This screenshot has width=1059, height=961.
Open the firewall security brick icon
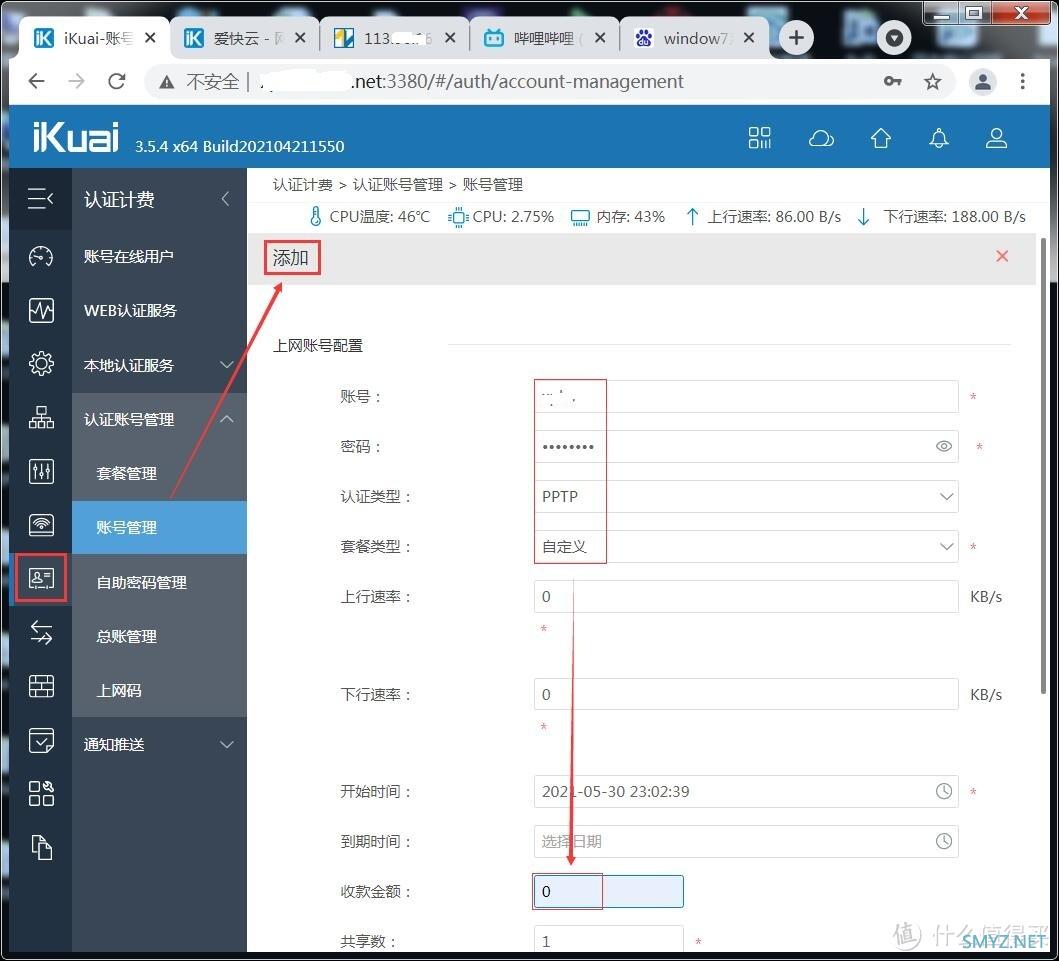(41, 686)
